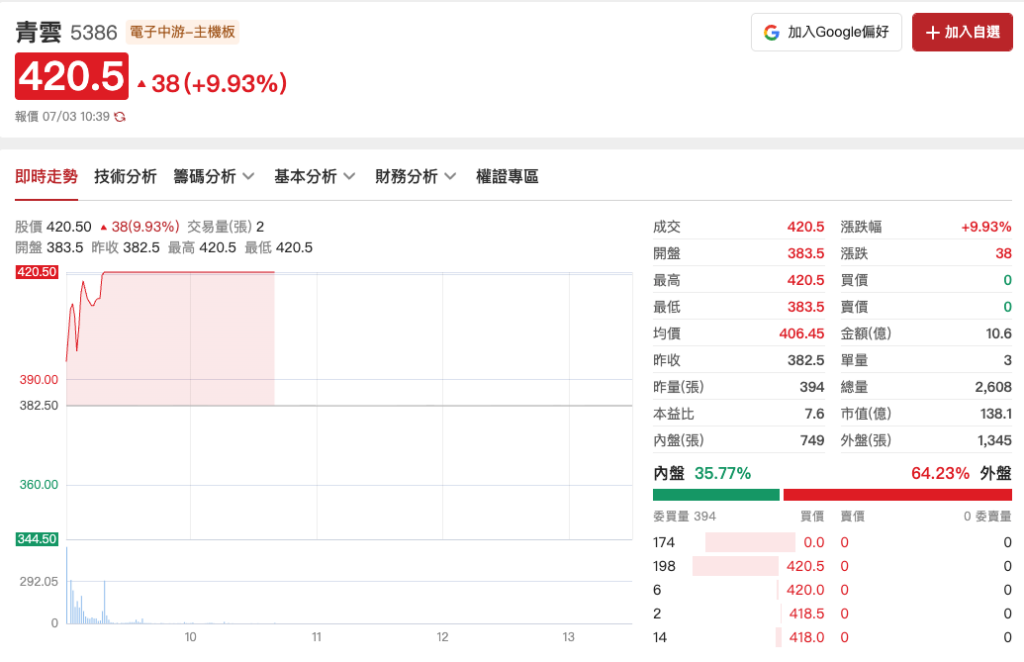Click the 本益比 7.6 value
This screenshot has width=1024, height=662.
(x=814, y=414)
